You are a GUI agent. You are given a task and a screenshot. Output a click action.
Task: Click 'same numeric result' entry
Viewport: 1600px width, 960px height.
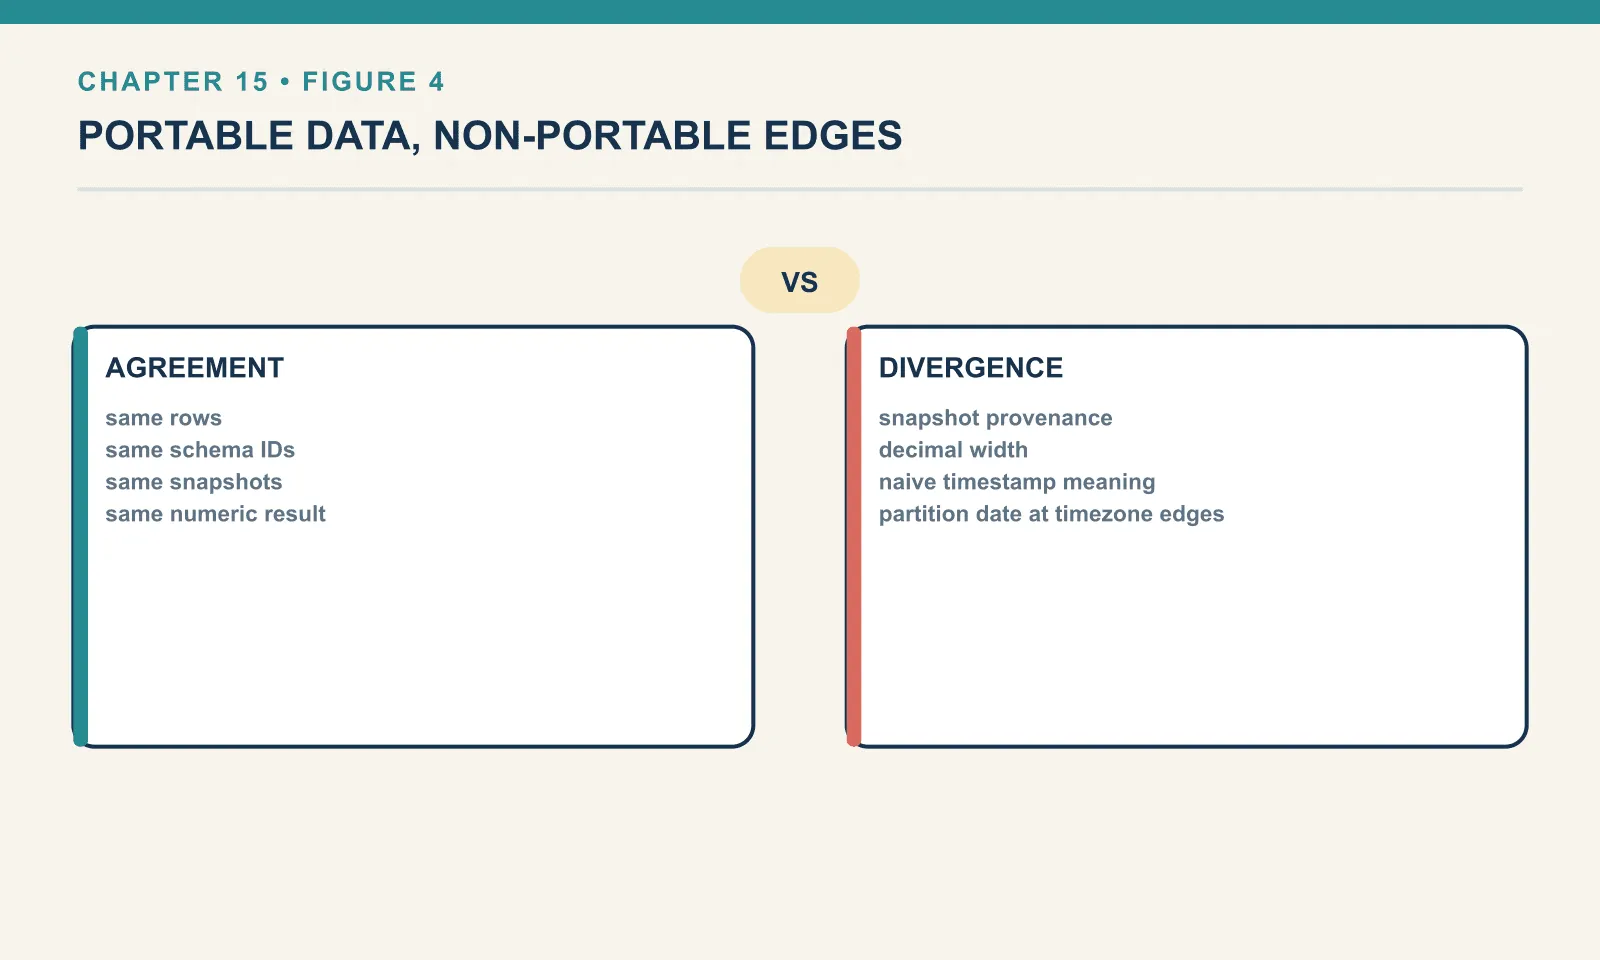click(215, 514)
